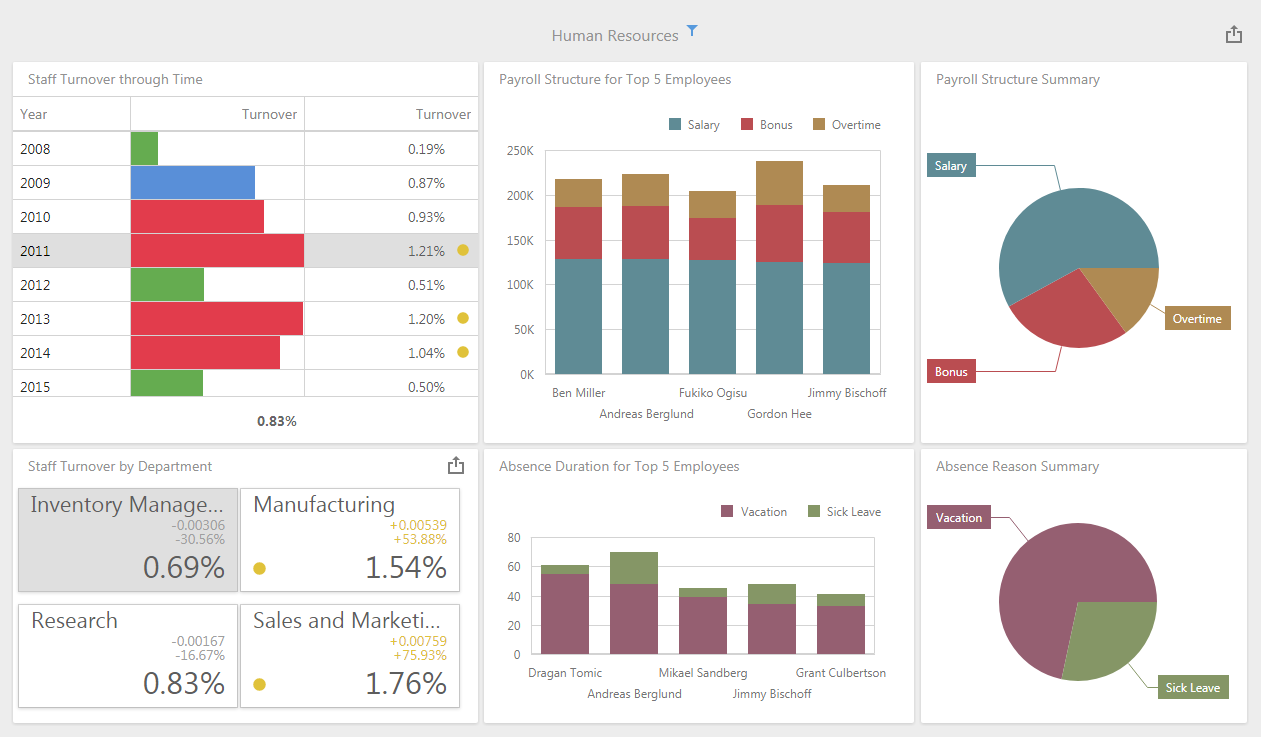Toggle the Sick Leave legend item
This screenshot has width=1261, height=737.
coord(844,512)
